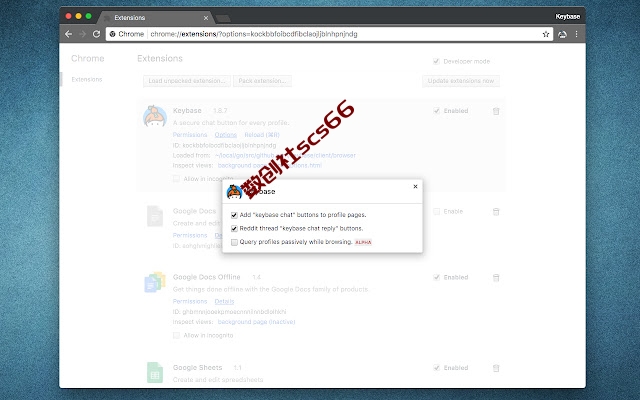Click the Google Sheets title text
This screenshot has height=400, width=640.
click(x=198, y=367)
